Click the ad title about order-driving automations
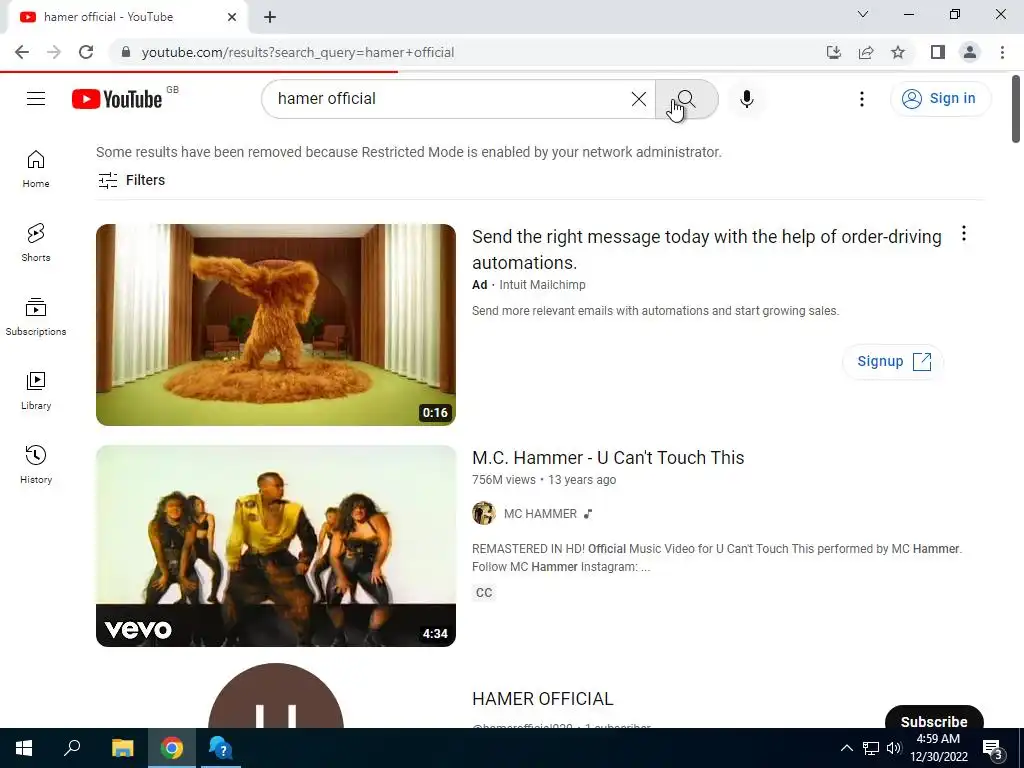 click(x=707, y=249)
